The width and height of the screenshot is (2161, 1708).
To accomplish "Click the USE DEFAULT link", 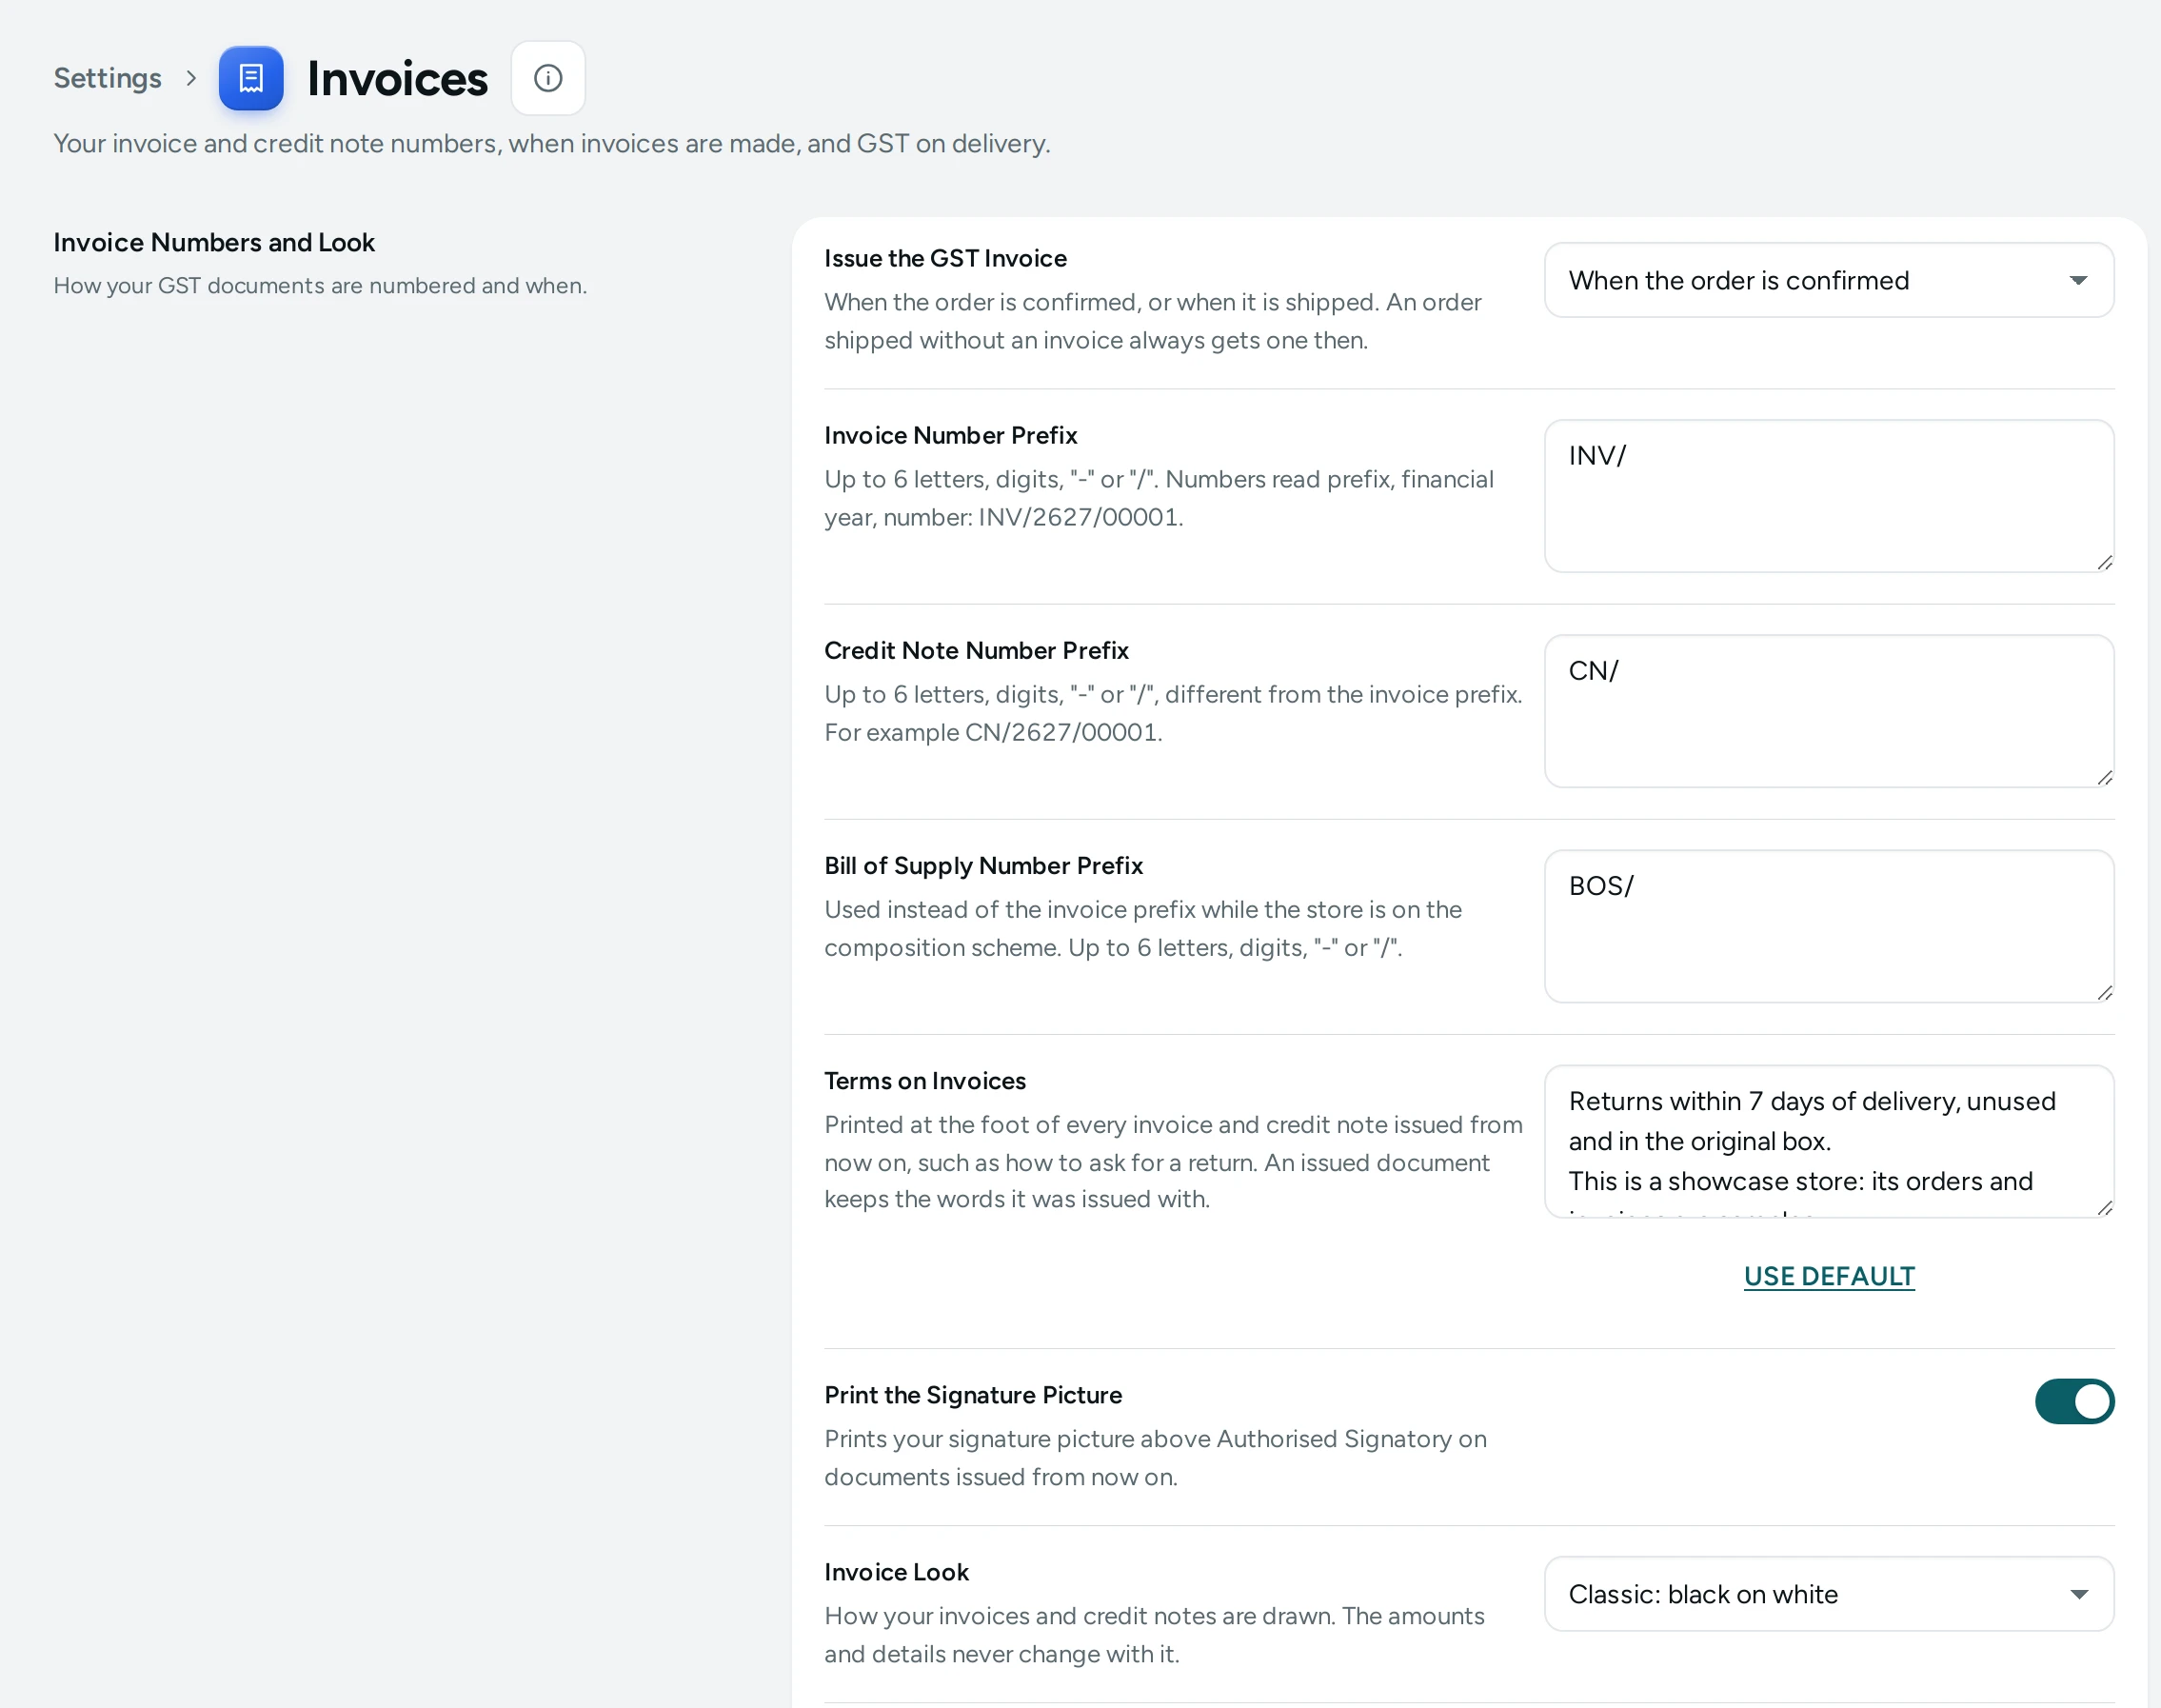I will tap(1829, 1276).
